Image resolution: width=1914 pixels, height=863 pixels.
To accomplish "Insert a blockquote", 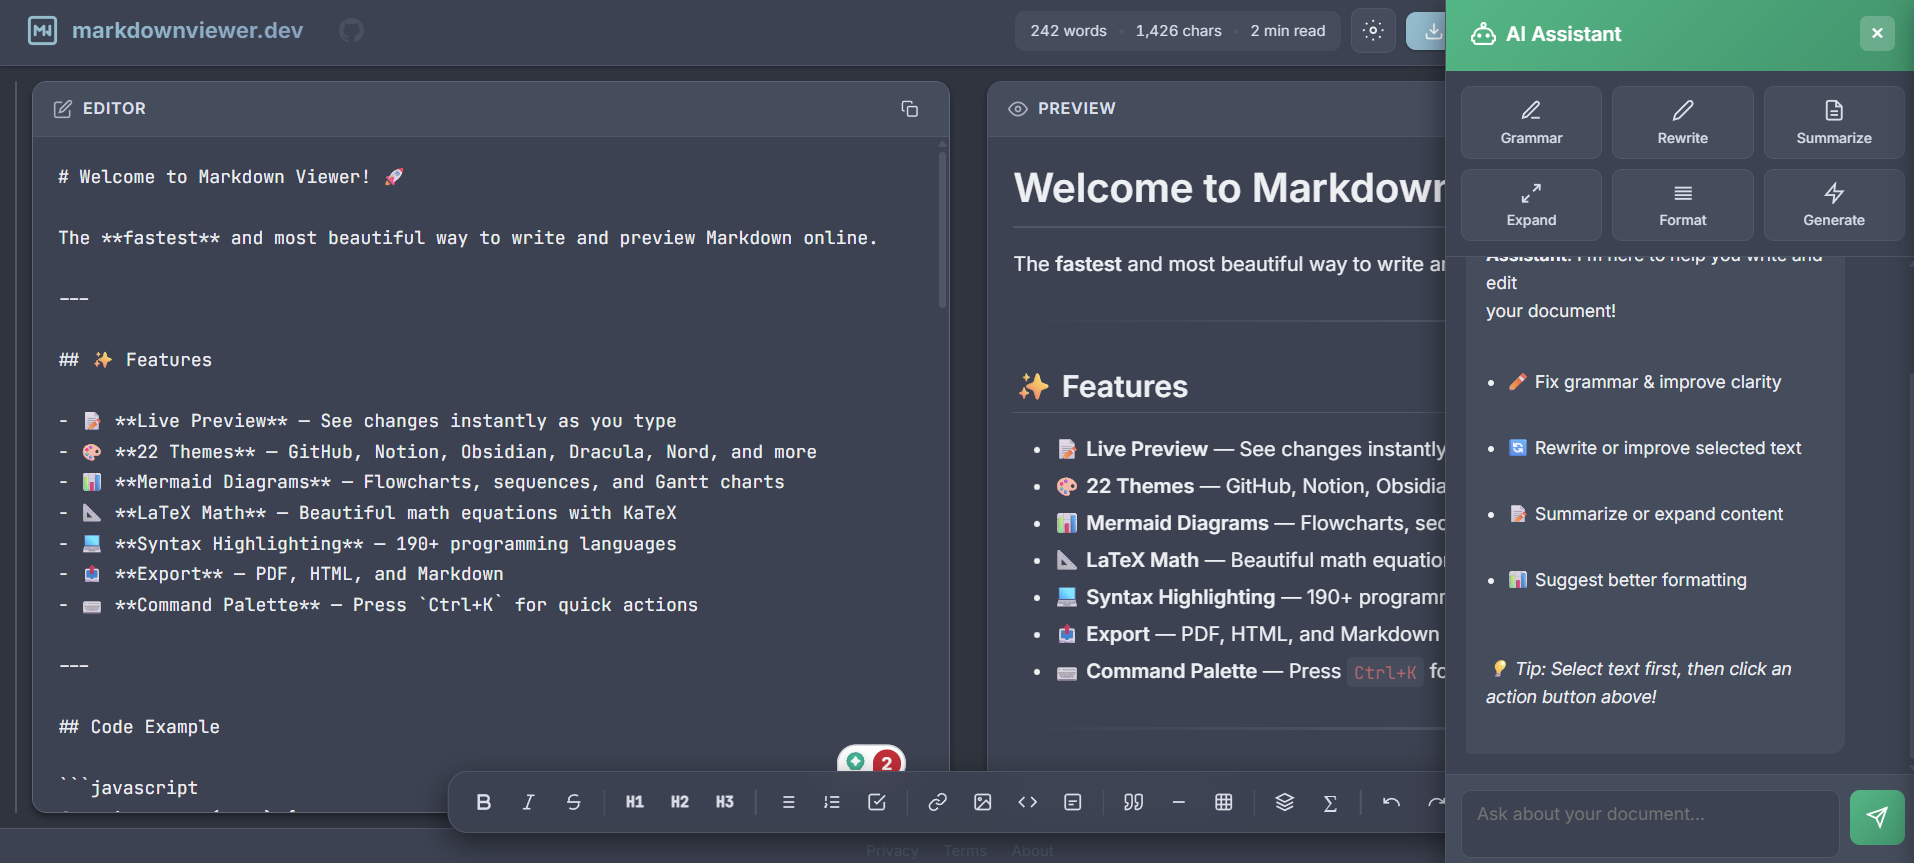I will [1133, 802].
